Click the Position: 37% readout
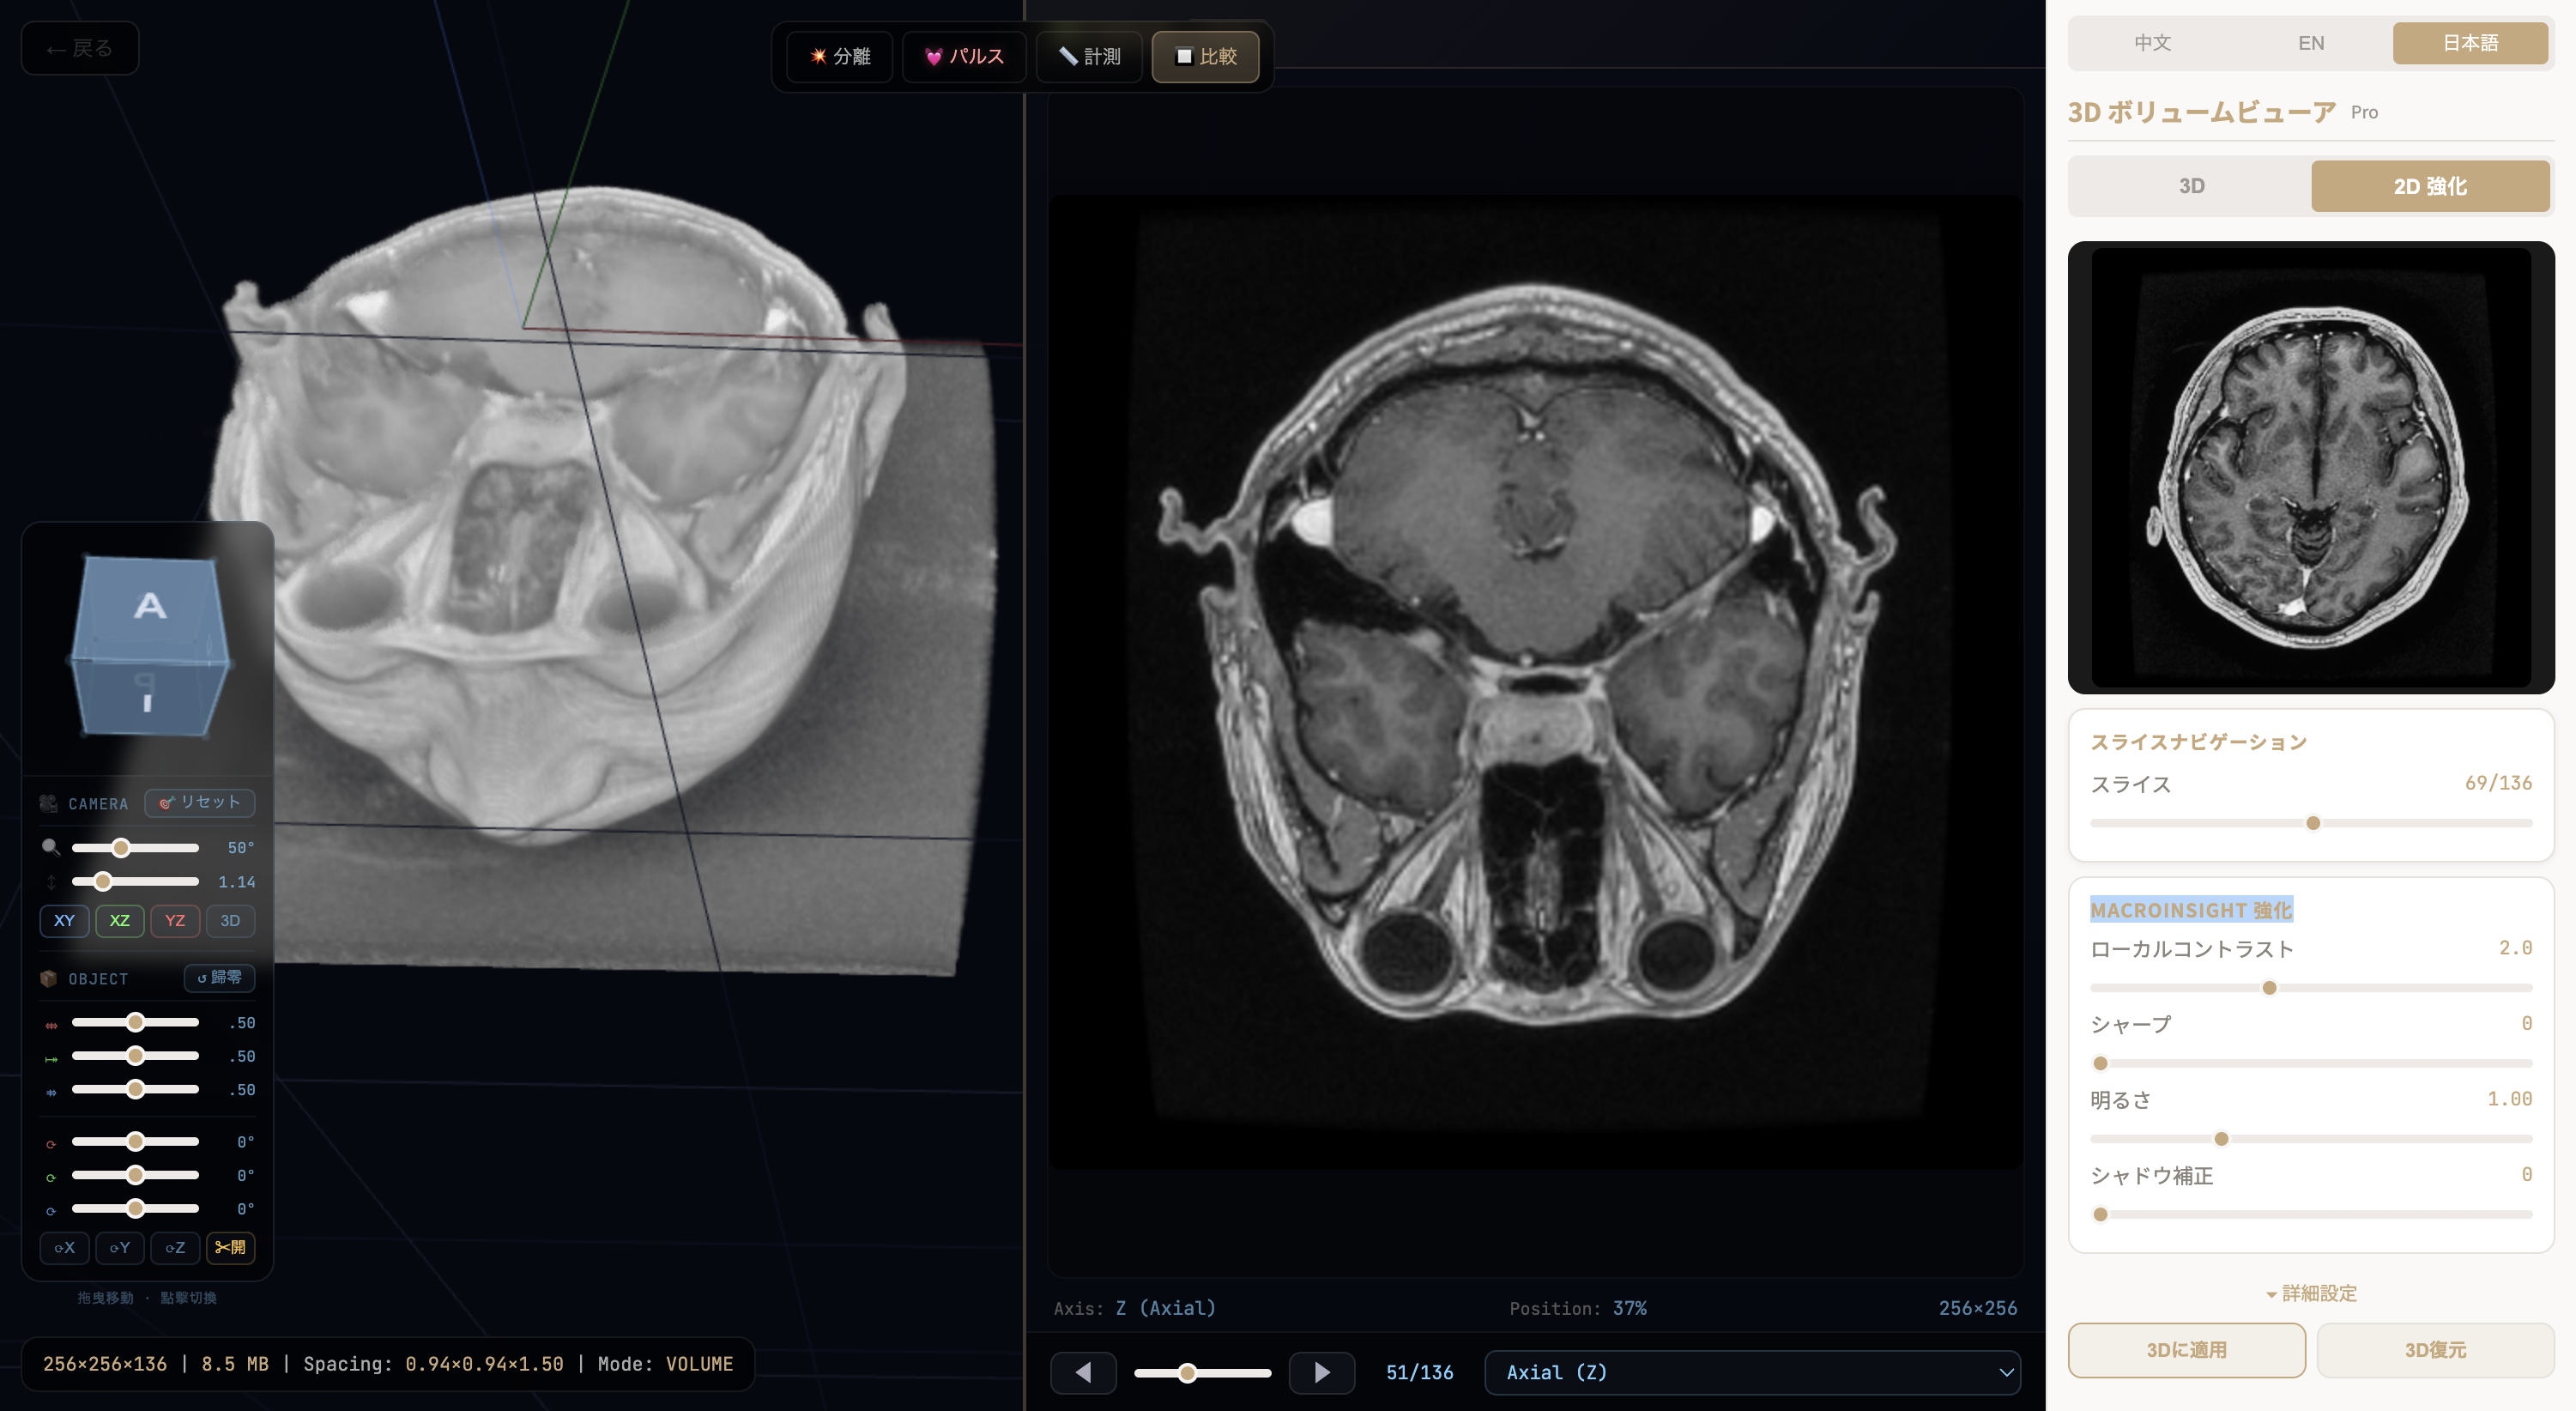This screenshot has width=2576, height=1411. point(1577,1308)
